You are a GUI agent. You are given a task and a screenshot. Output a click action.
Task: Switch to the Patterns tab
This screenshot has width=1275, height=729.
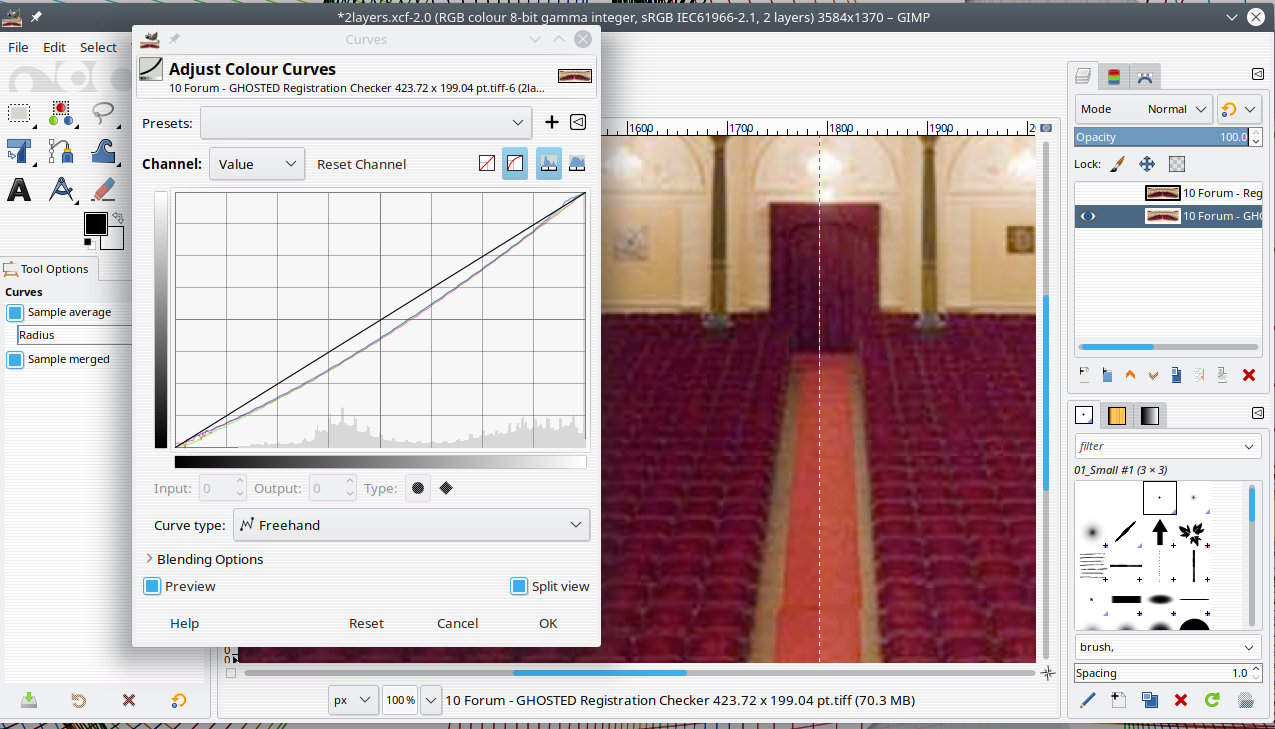tap(1117, 415)
